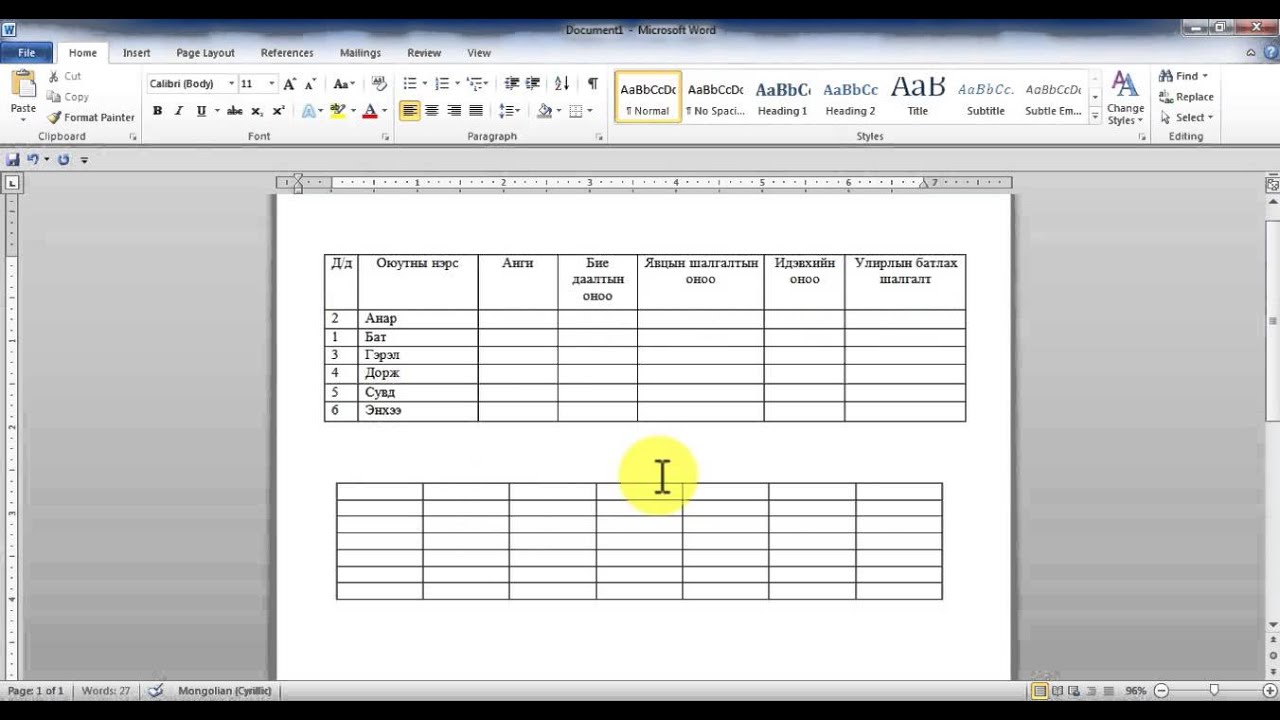Image resolution: width=1280 pixels, height=720 pixels.
Task: Align text to the right
Action: pyautogui.click(x=454, y=111)
